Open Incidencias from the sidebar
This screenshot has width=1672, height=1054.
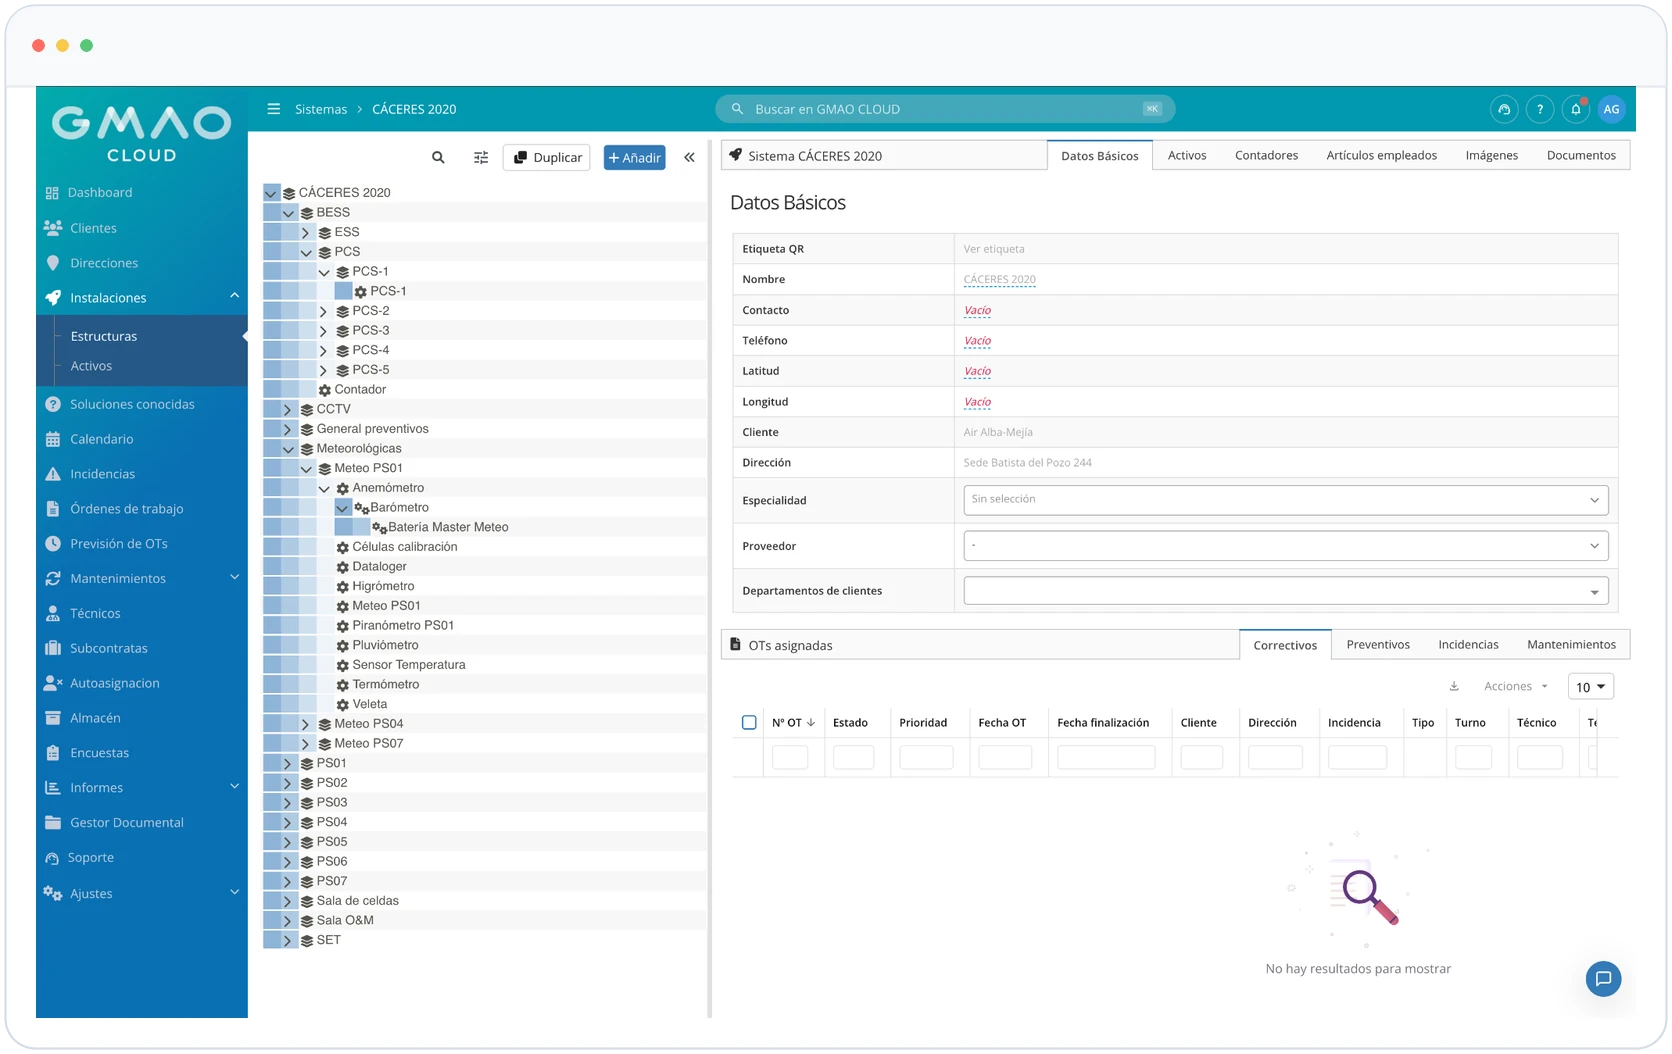[x=102, y=474]
